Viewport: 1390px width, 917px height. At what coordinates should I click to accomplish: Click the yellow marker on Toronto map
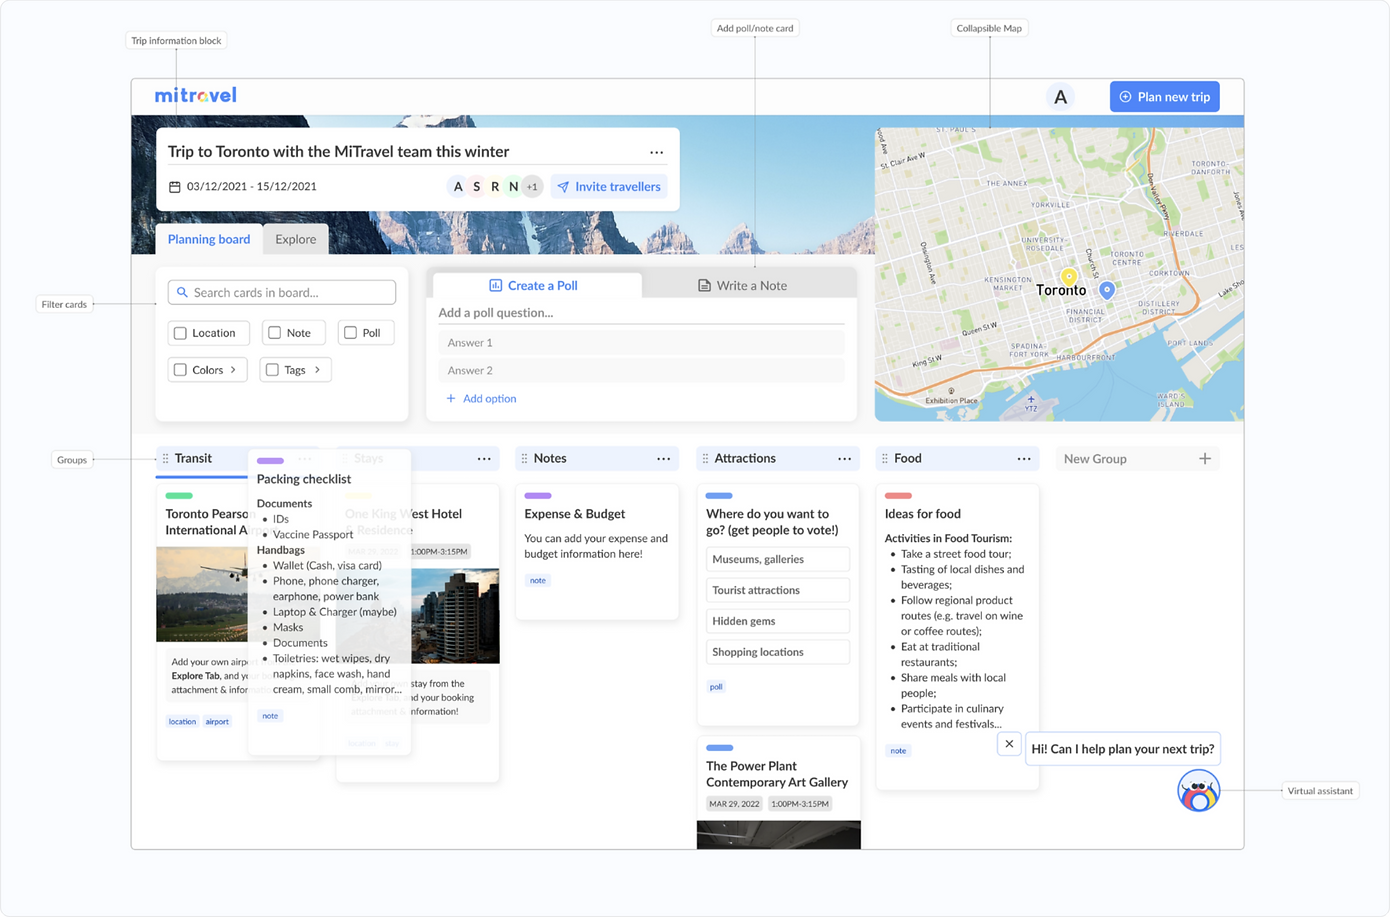pyautogui.click(x=1068, y=276)
